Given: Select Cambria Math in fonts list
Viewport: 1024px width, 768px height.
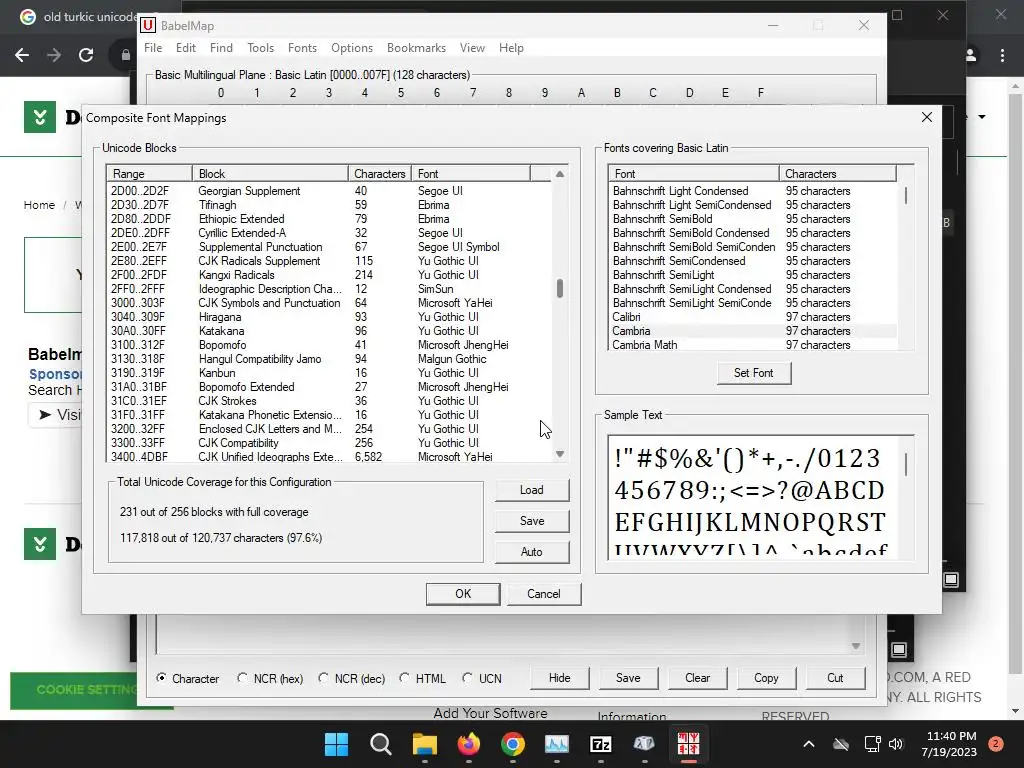Looking at the screenshot, I should click(753, 345).
